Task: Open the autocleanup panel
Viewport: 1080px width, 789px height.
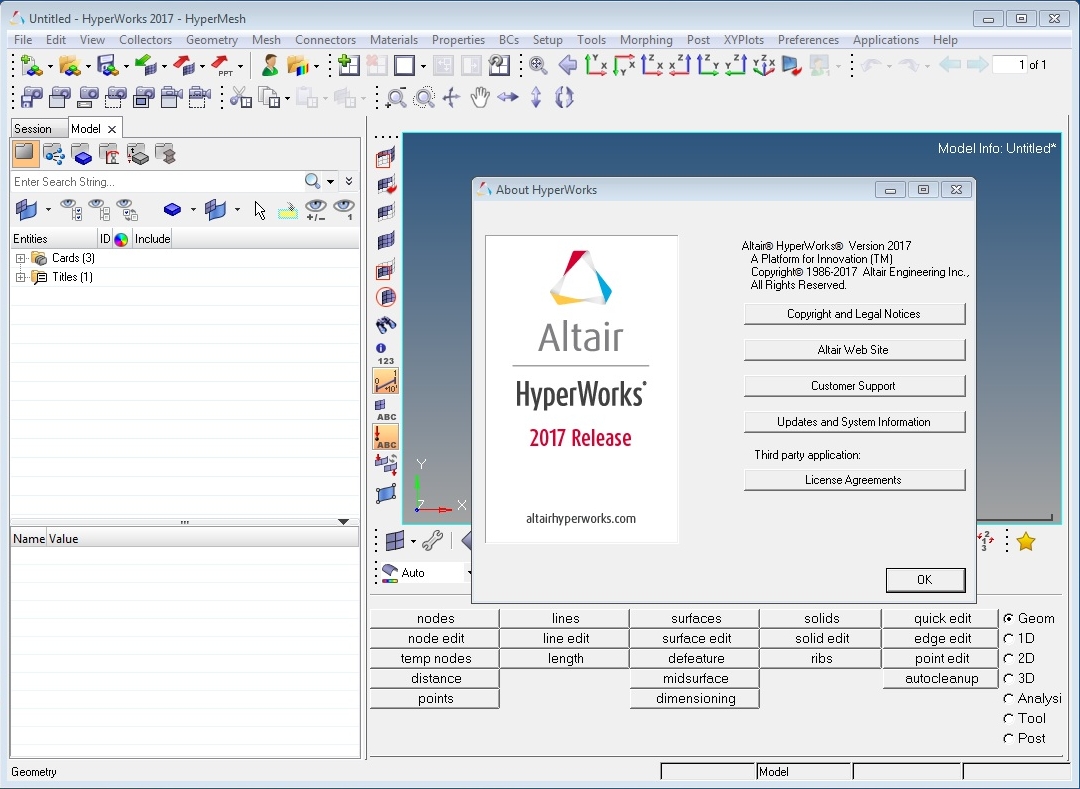Action: pos(941,678)
